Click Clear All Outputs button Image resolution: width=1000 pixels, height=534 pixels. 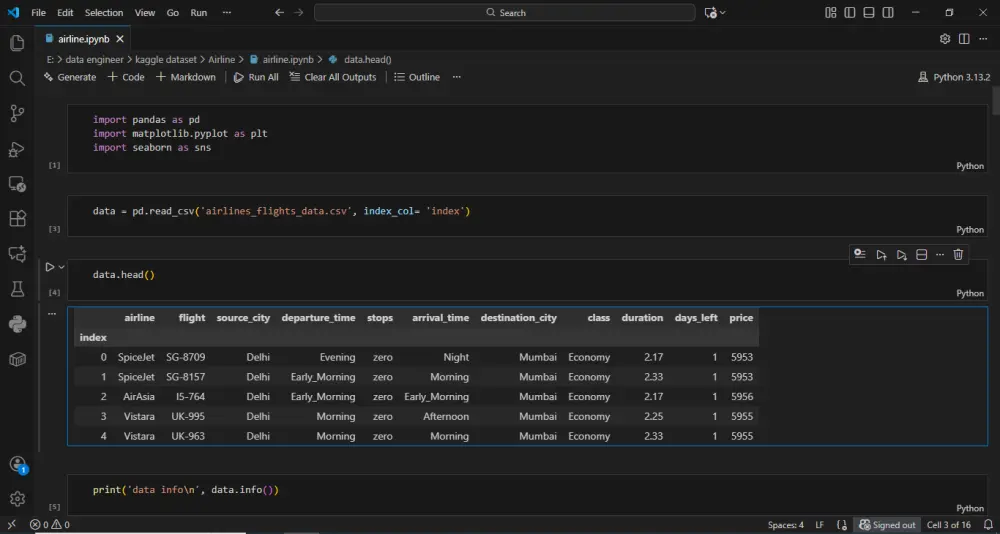333,77
